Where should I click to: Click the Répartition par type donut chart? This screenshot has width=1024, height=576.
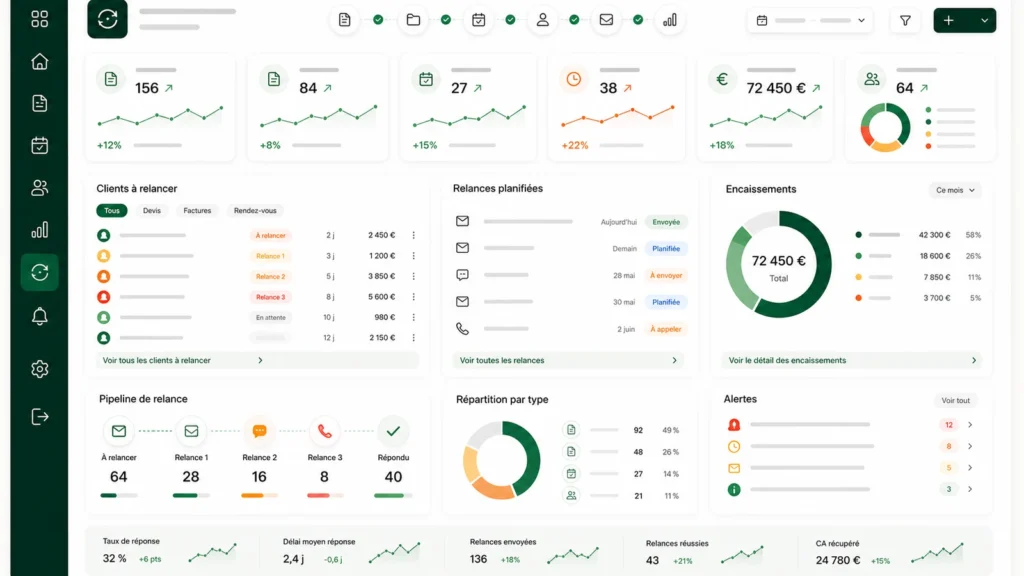[x=502, y=460]
